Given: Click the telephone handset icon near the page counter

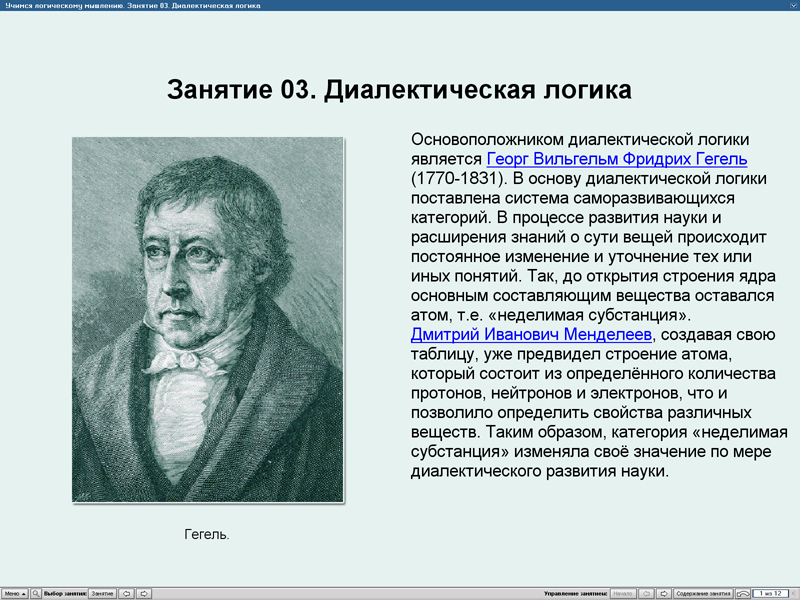Looking at the screenshot, I should (742, 592).
